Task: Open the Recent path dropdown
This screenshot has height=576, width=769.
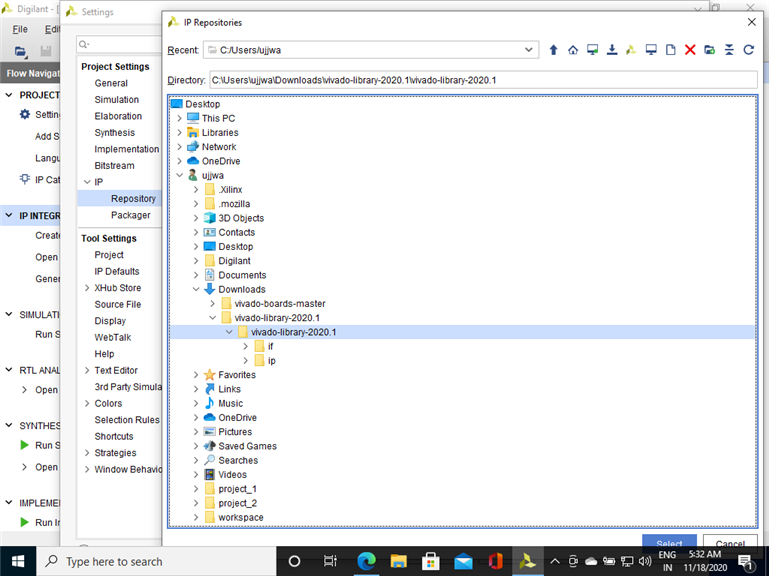Action: point(528,50)
